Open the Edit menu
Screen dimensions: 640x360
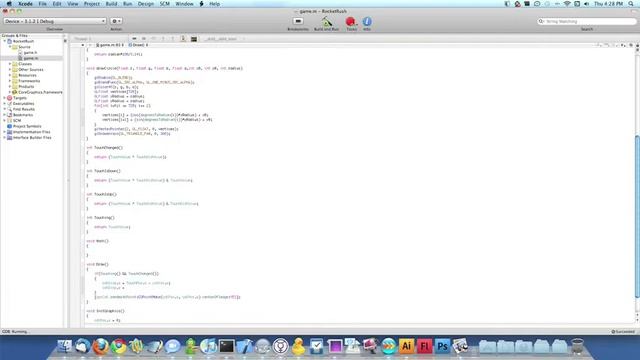(57, 4)
